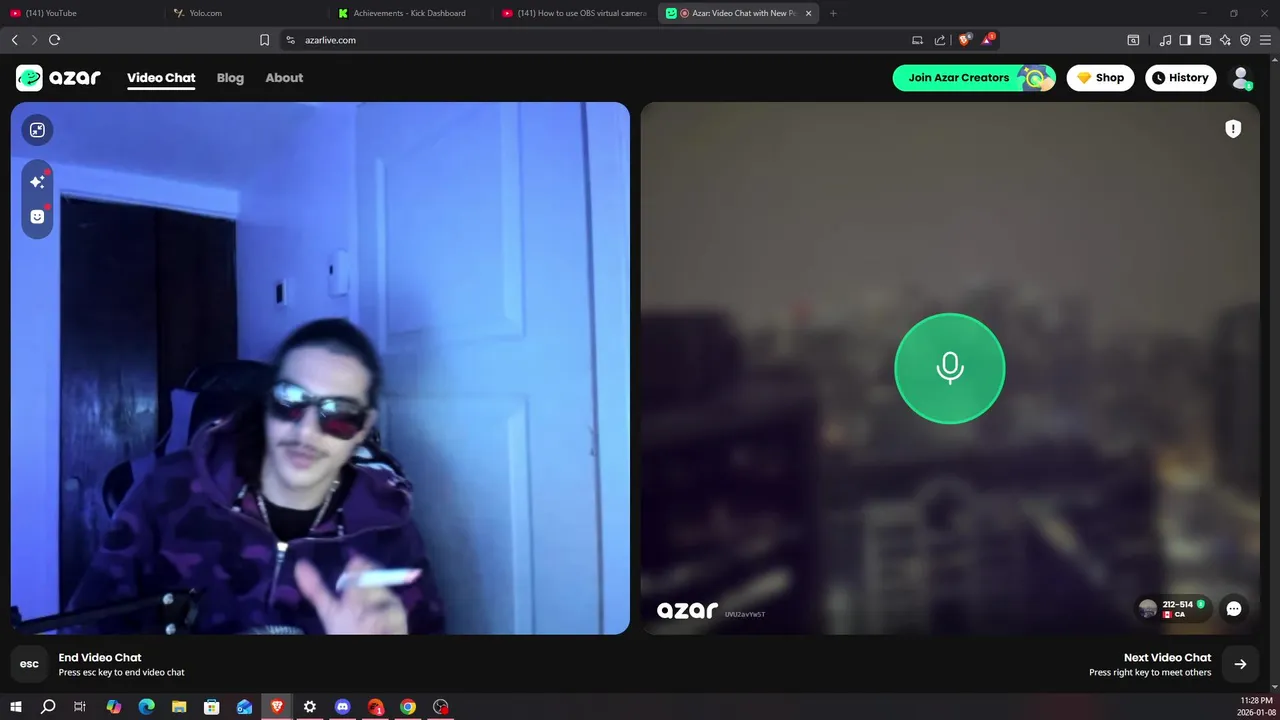Open Windows taskbar search

[48, 707]
